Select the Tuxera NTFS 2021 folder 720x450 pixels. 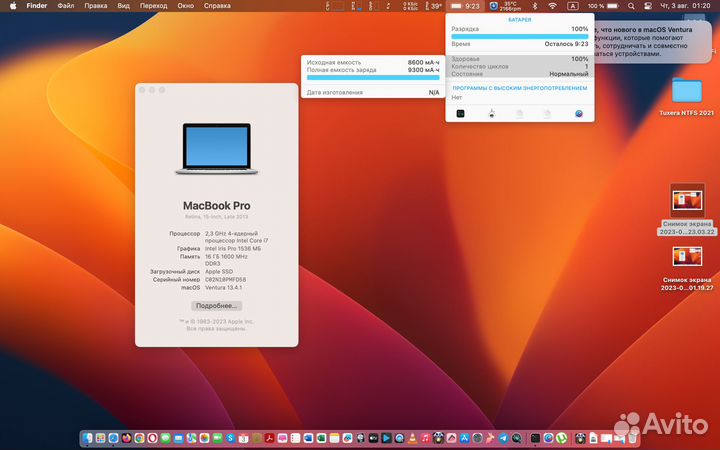coord(686,96)
